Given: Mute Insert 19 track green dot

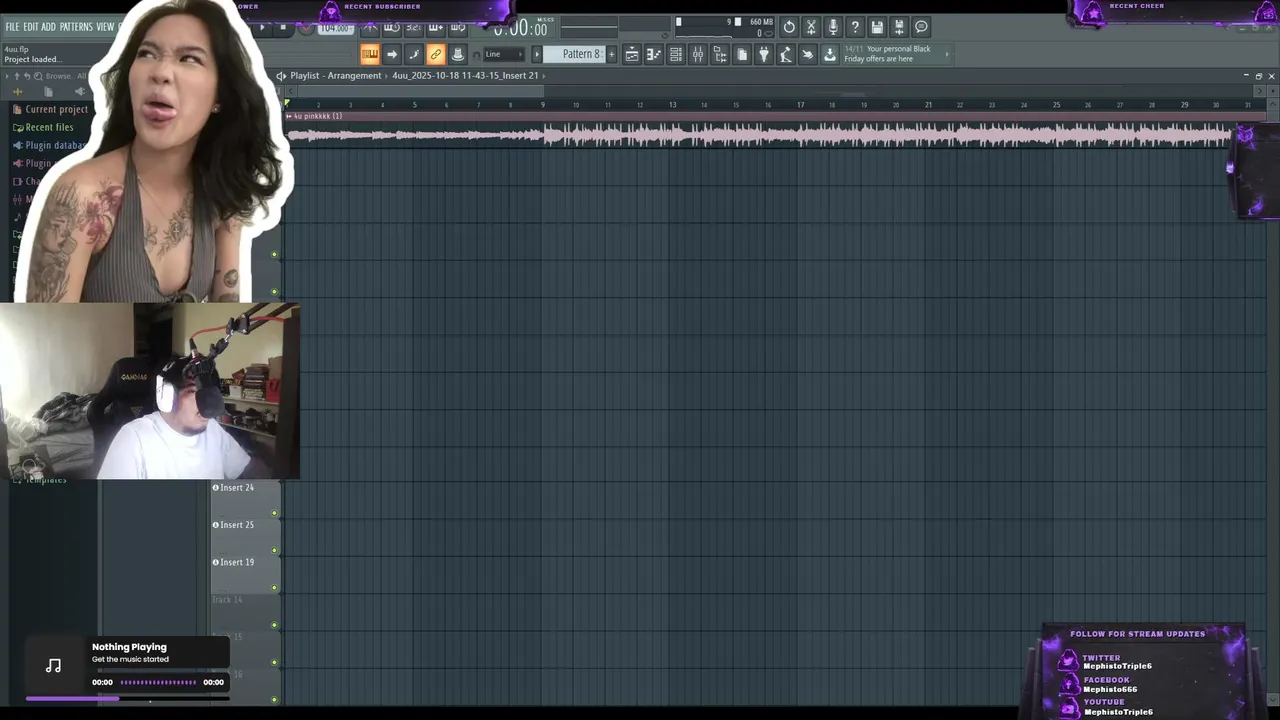Looking at the screenshot, I should coord(275,588).
